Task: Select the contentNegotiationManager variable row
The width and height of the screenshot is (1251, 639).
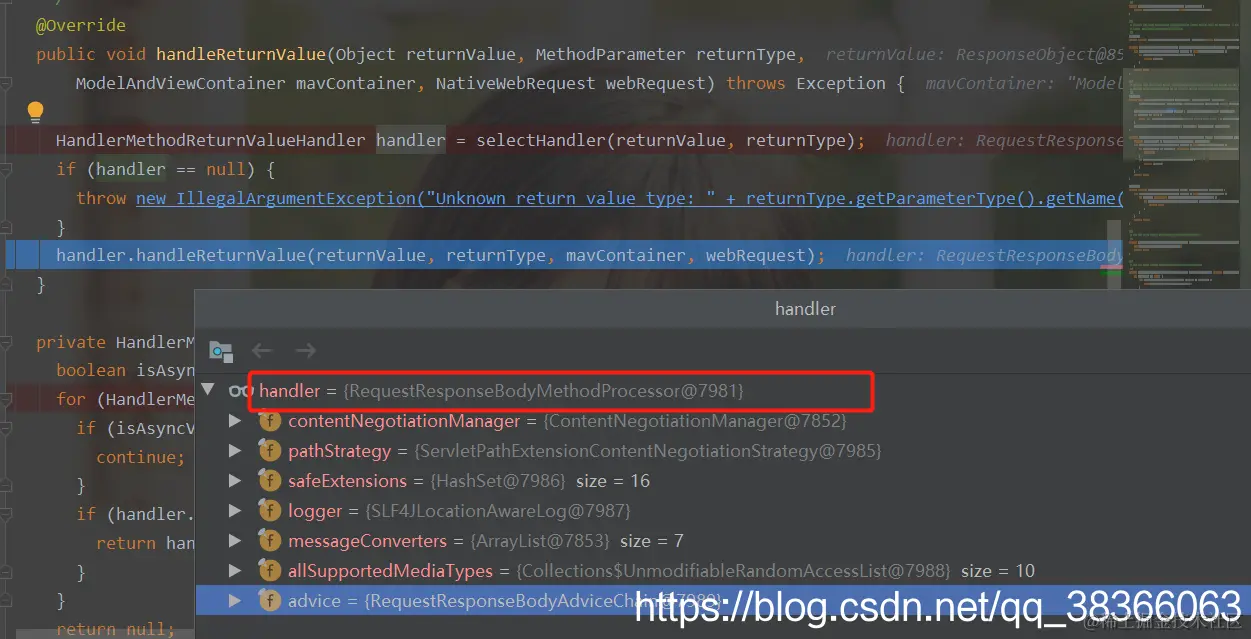Action: [x=722, y=421]
